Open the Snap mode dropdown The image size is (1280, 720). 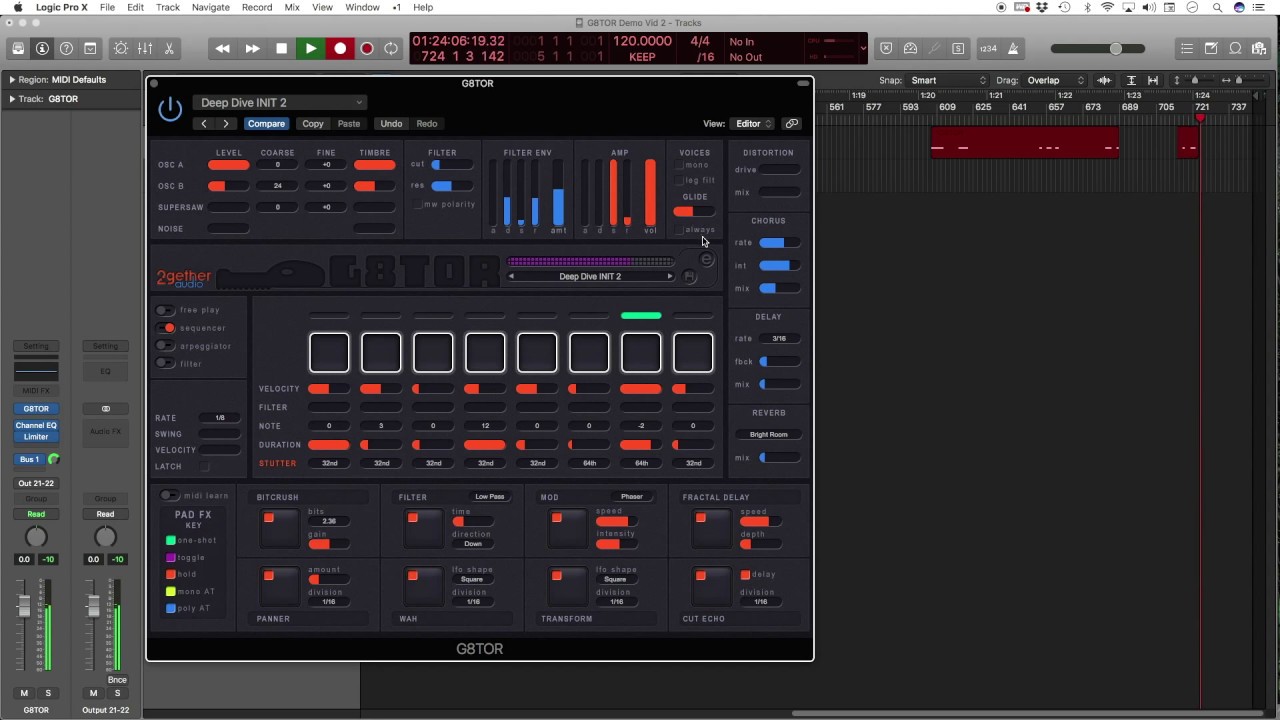(x=948, y=80)
